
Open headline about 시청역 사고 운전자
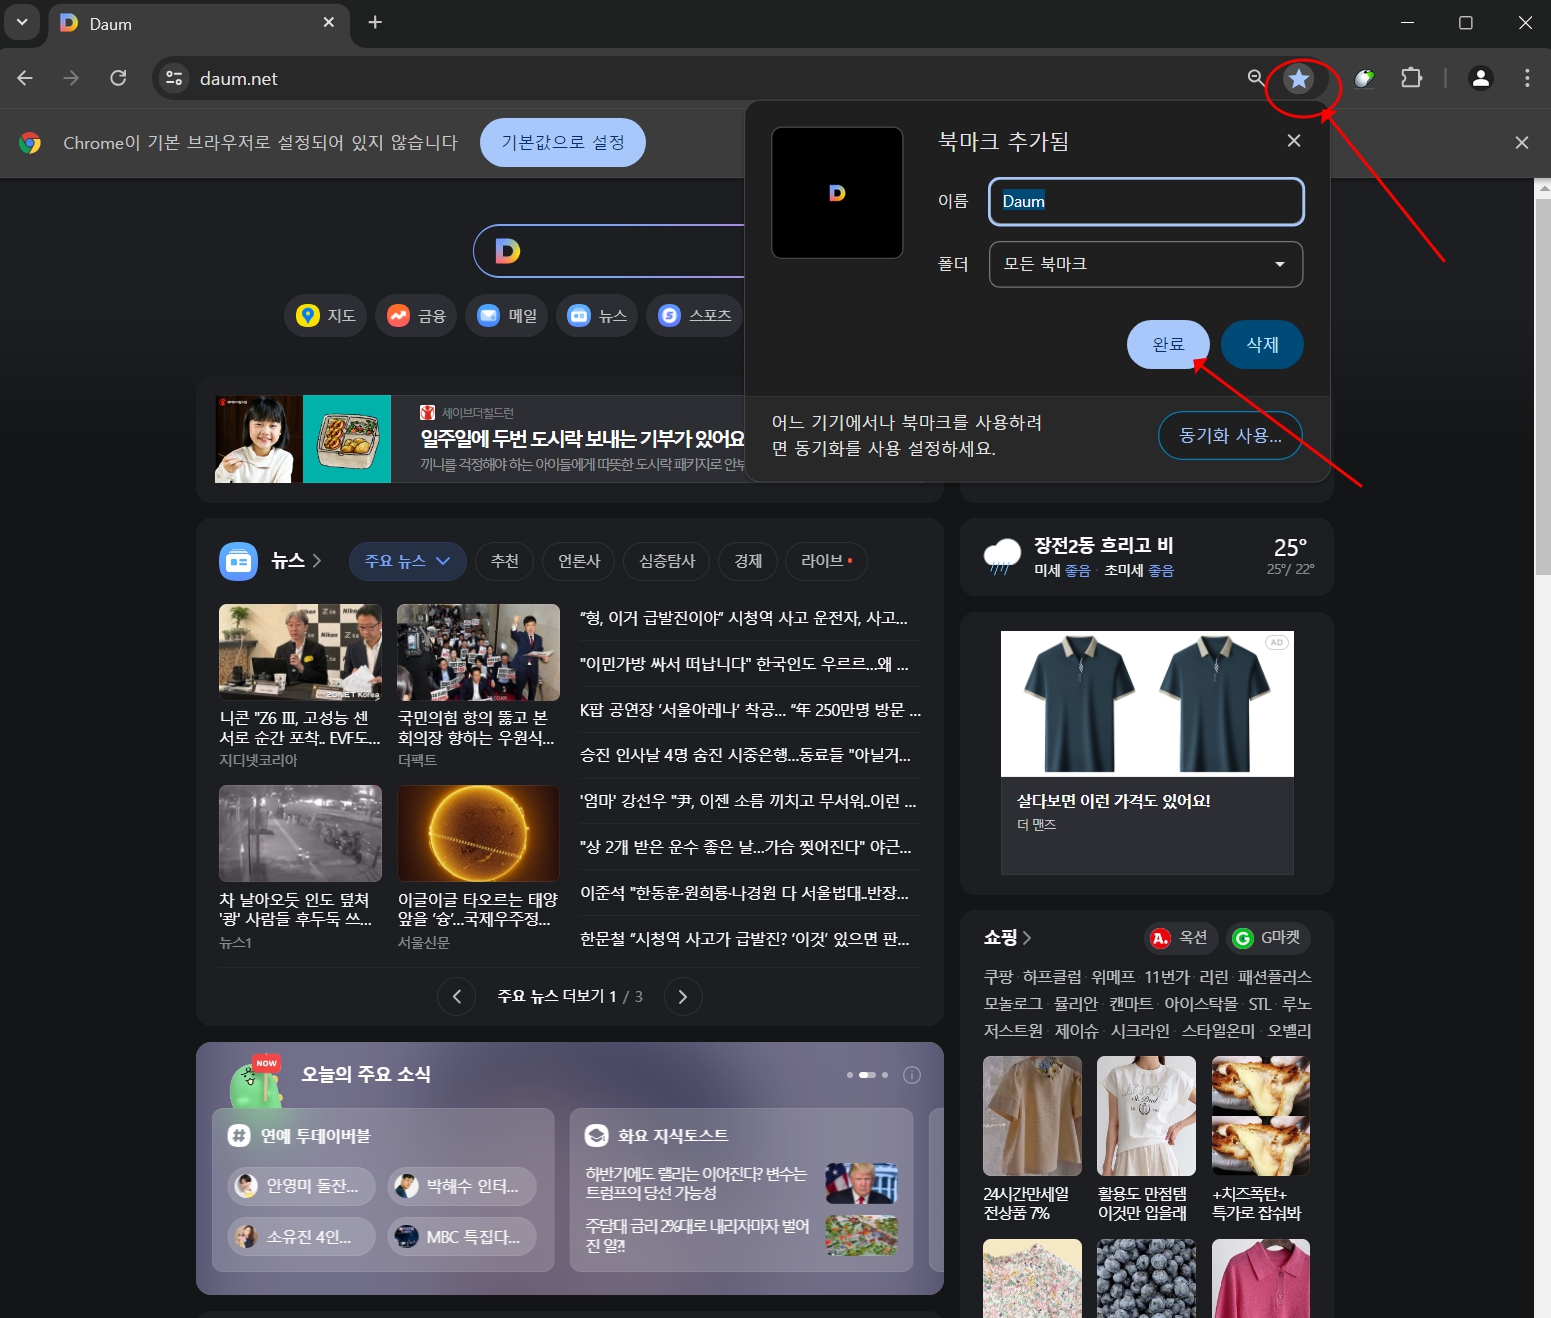click(x=744, y=618)
